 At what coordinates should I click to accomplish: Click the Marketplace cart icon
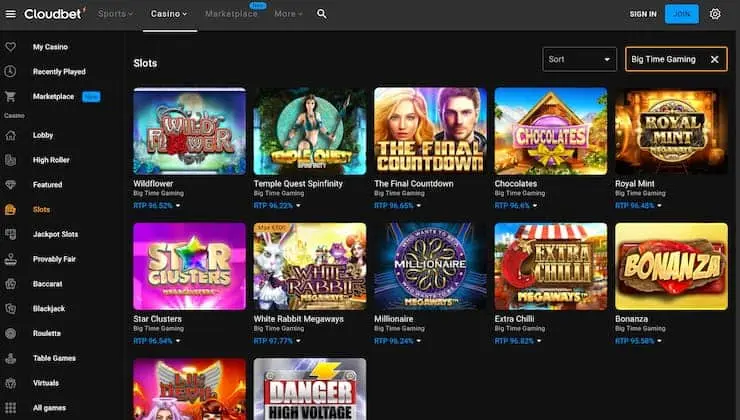[x=10, y=96]
